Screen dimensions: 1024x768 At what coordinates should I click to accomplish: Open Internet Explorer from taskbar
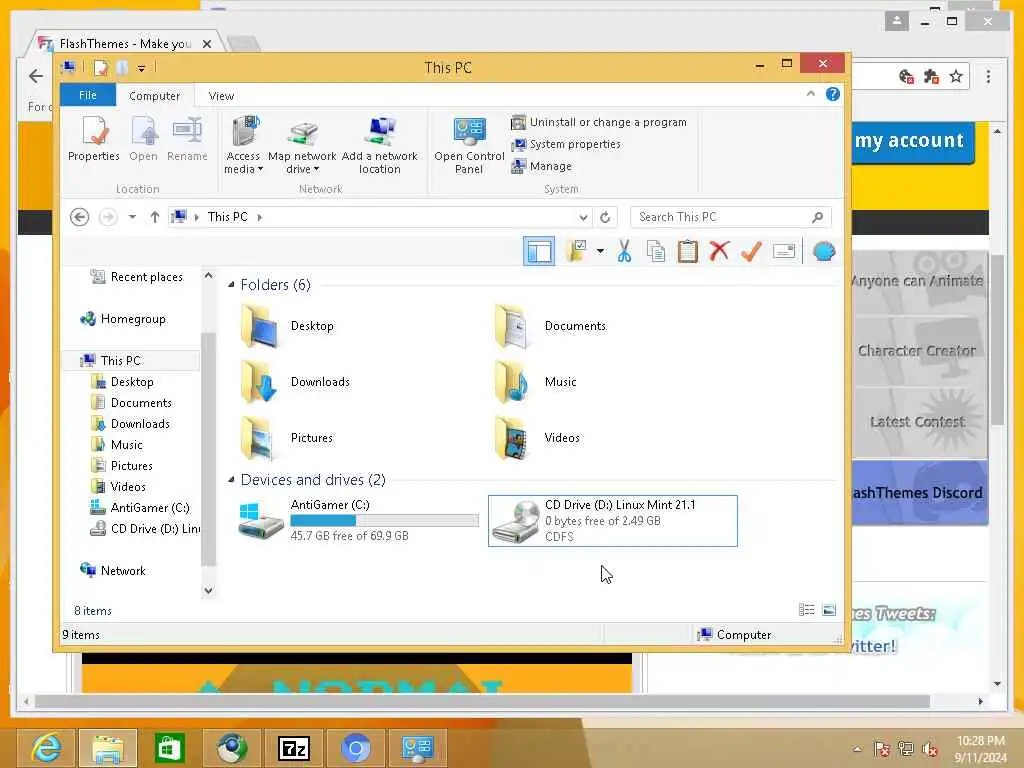click(46, 748)
